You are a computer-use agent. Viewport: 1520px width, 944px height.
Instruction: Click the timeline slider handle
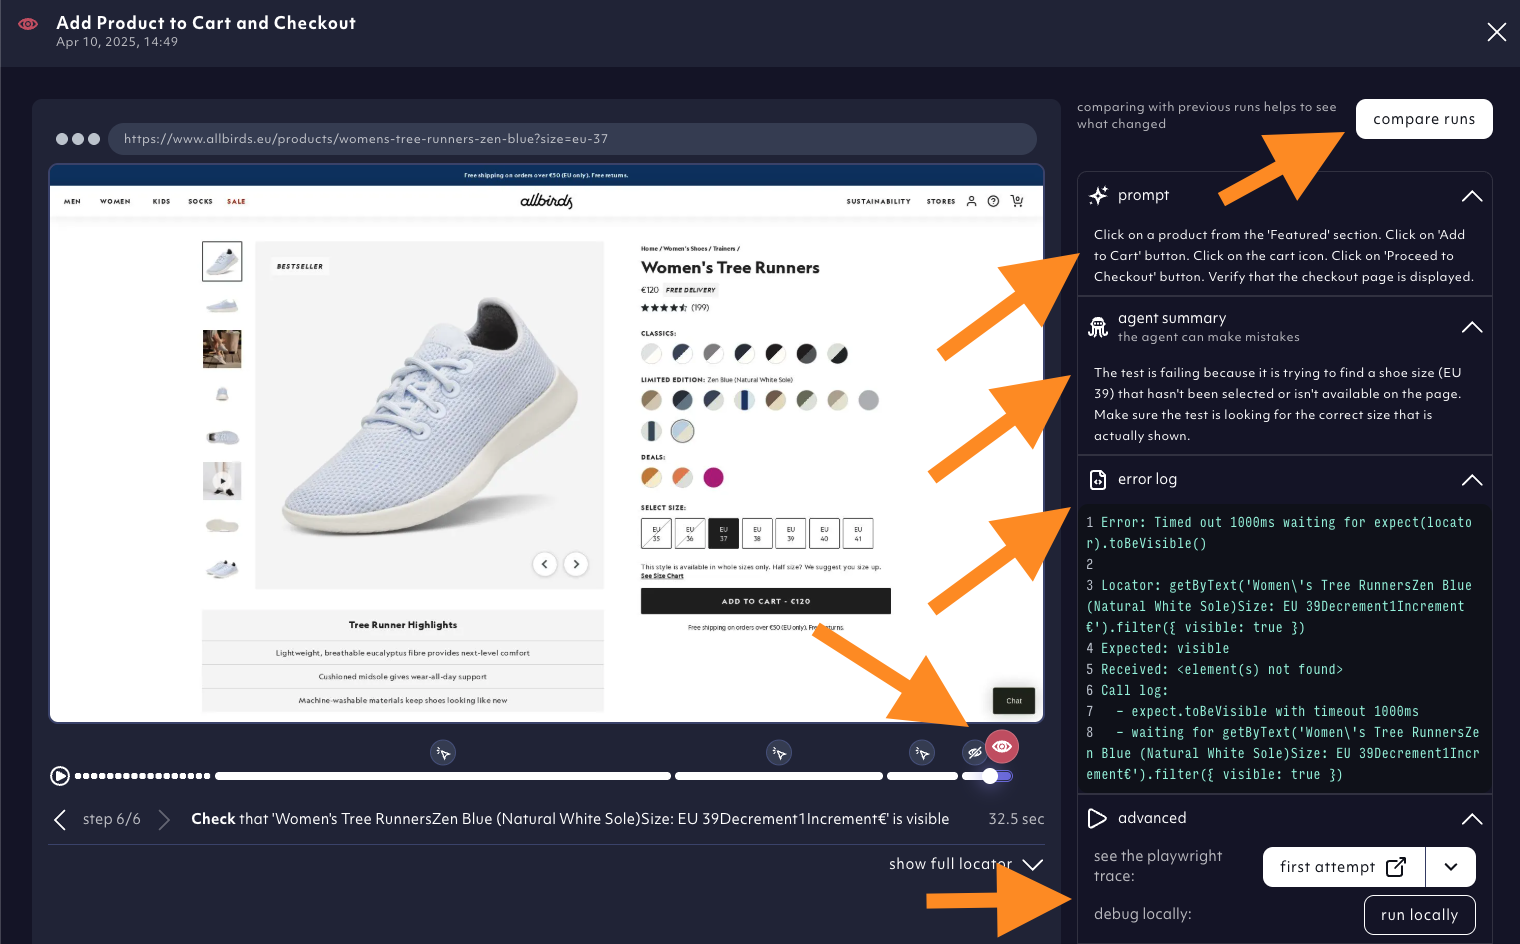coord(990,776)
